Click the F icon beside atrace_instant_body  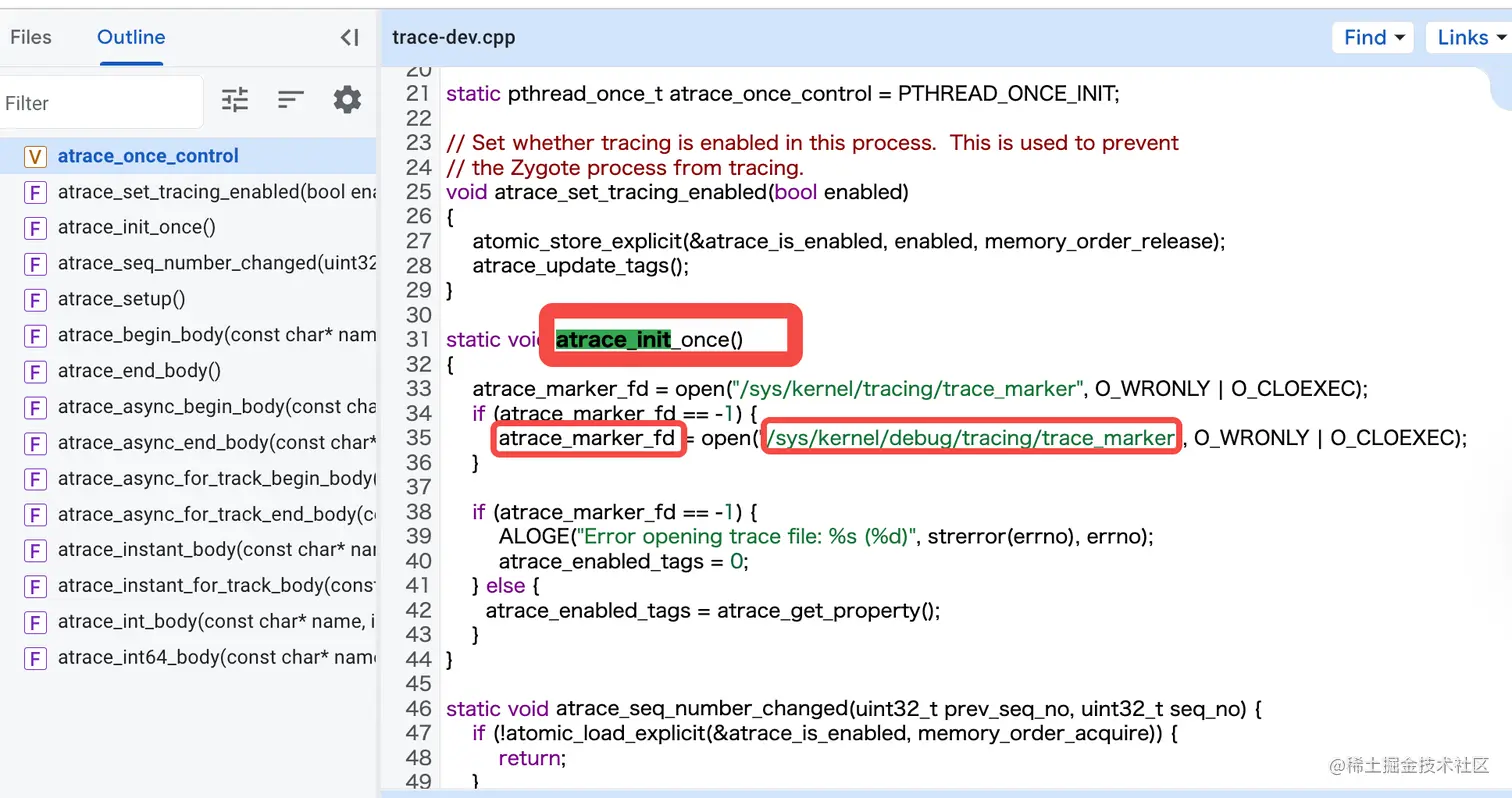[35, 551]
